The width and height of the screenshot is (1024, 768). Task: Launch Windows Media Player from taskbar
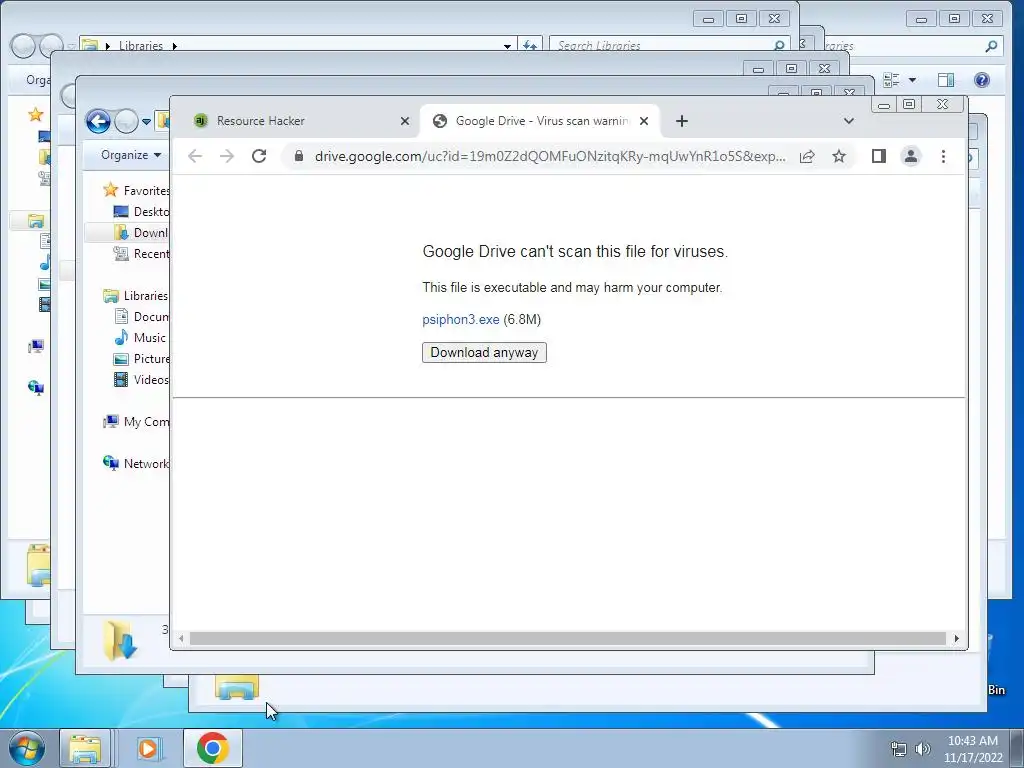tap(148, 748)
